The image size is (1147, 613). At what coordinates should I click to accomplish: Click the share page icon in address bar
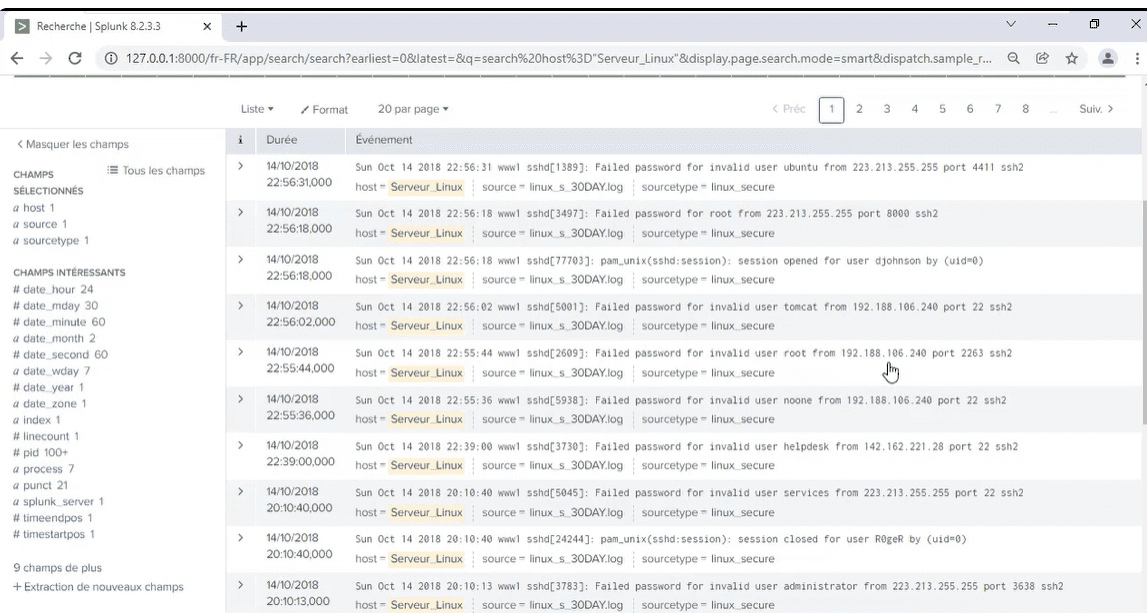pyautogui.click(x=1042, y=59)
